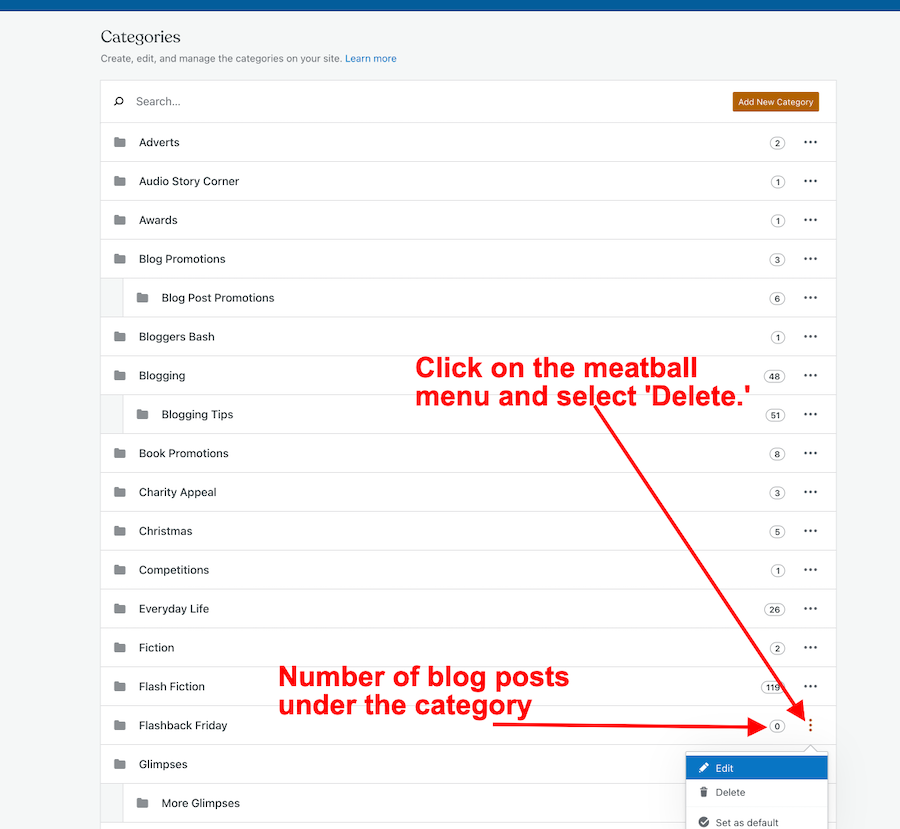Select the Book Promotions category row
900x829 pixels.
coord(184,454)
